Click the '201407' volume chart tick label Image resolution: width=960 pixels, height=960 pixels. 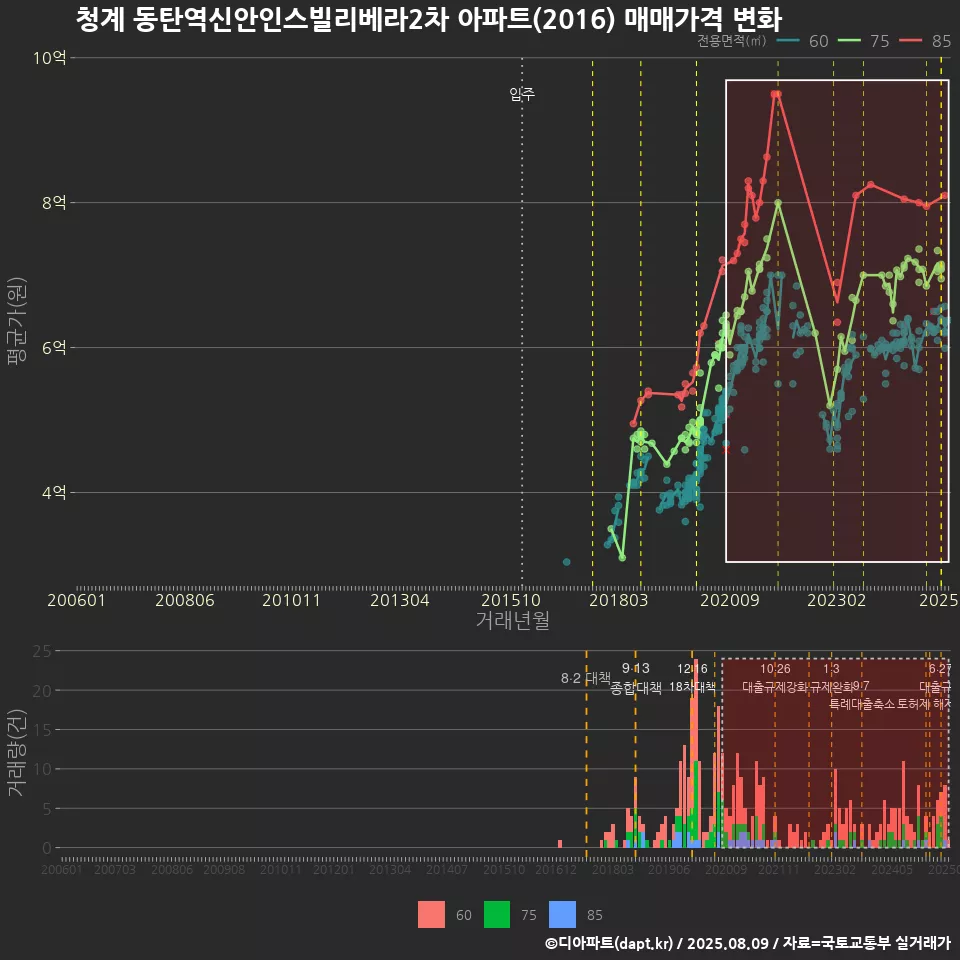pos(446,870)
